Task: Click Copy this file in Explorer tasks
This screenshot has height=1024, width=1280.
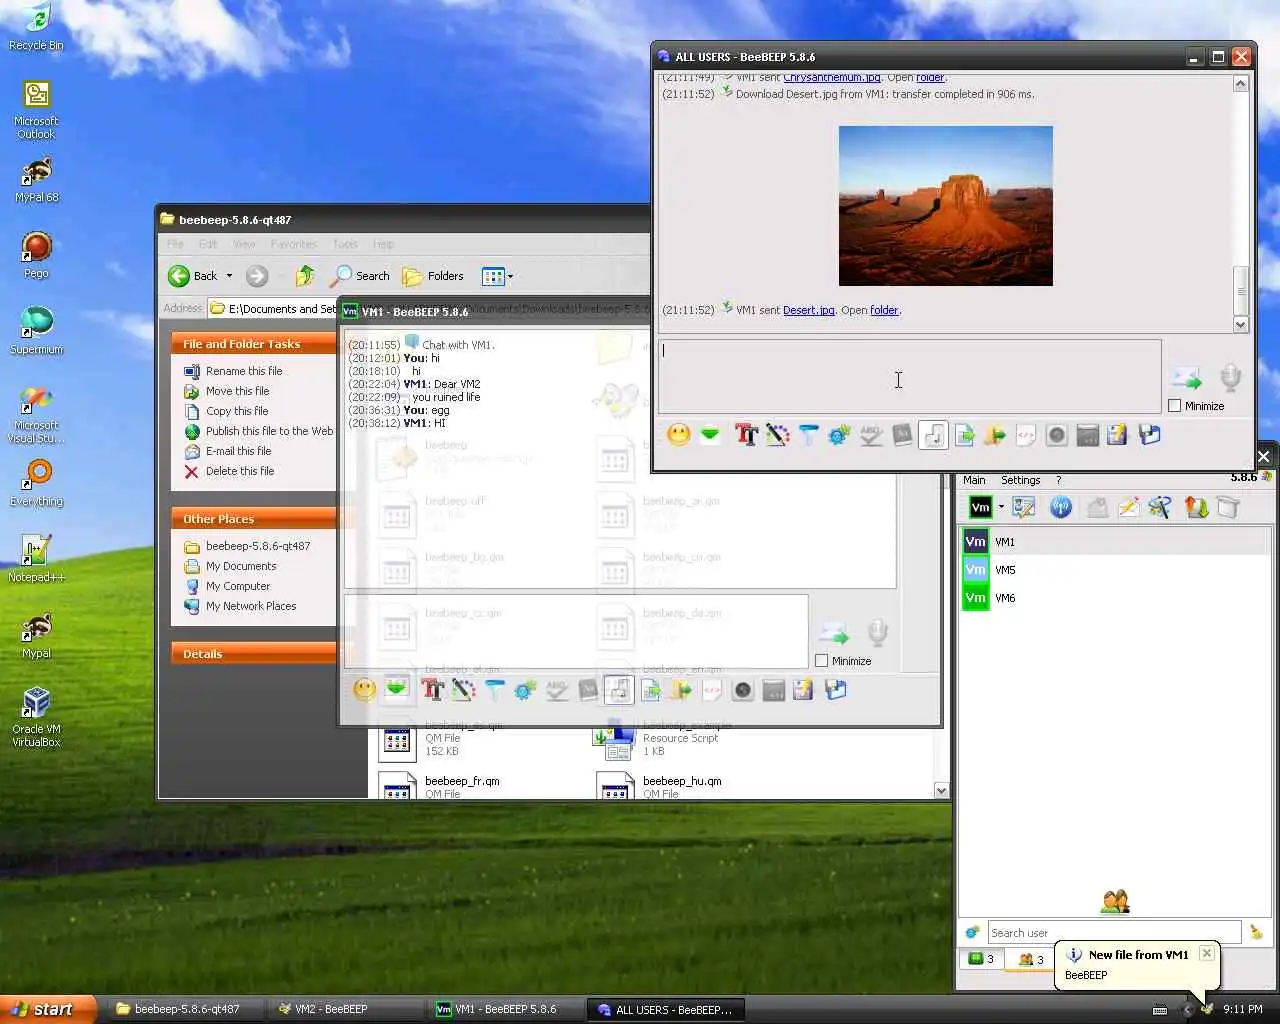Action: point(237,411)
